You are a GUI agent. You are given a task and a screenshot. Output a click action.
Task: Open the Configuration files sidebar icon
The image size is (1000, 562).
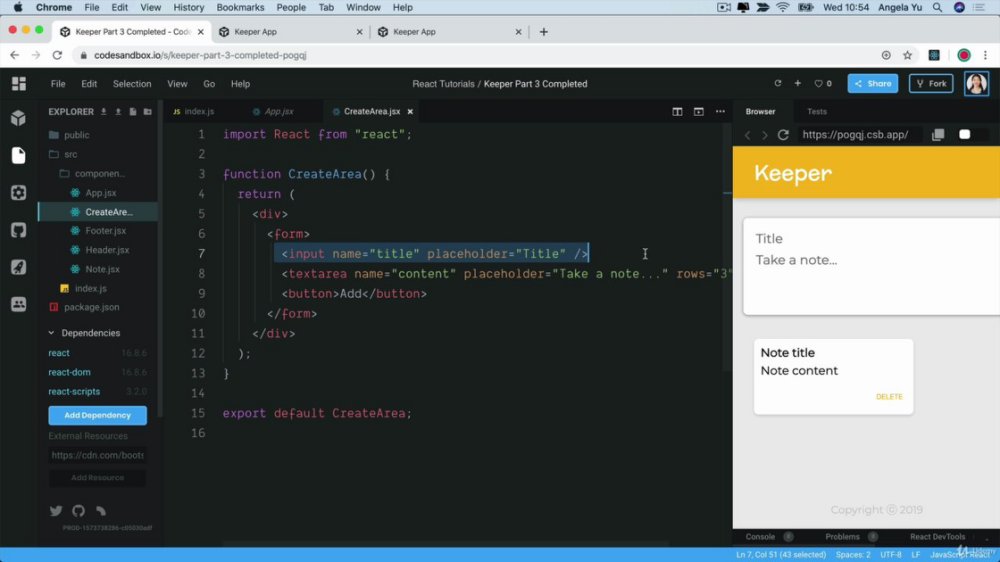click(x=18, y=193)
